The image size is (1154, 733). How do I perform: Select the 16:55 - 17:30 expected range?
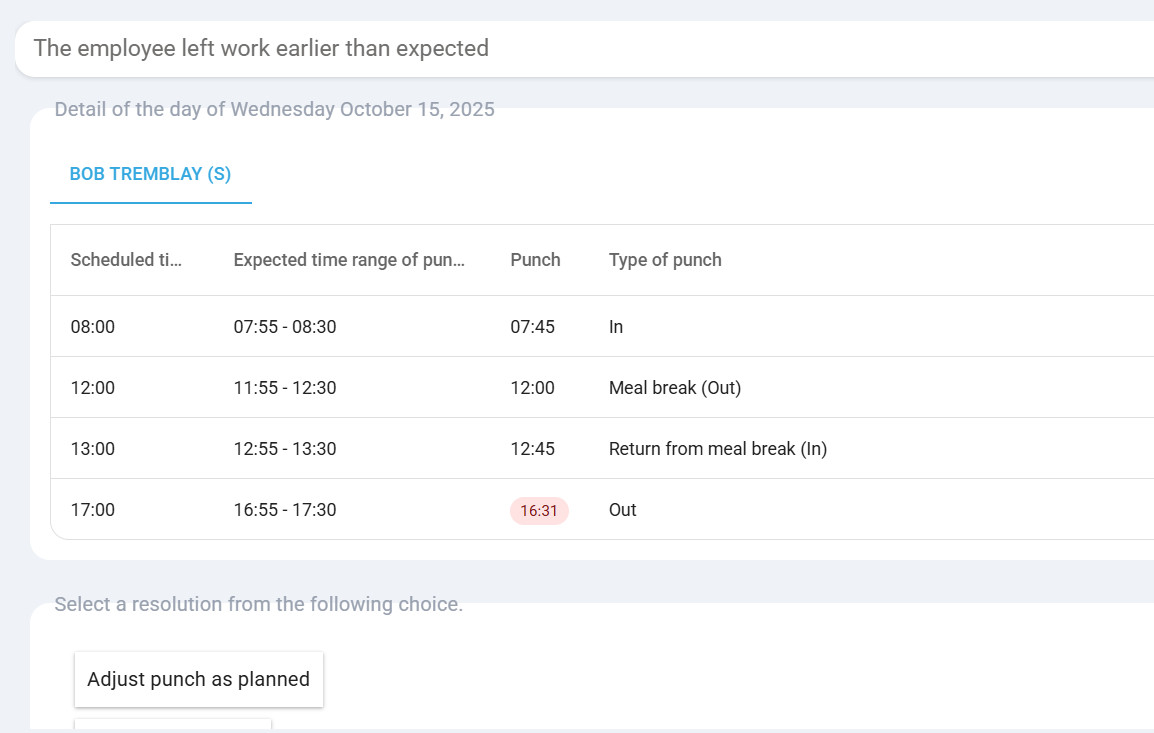pos(285,510)
